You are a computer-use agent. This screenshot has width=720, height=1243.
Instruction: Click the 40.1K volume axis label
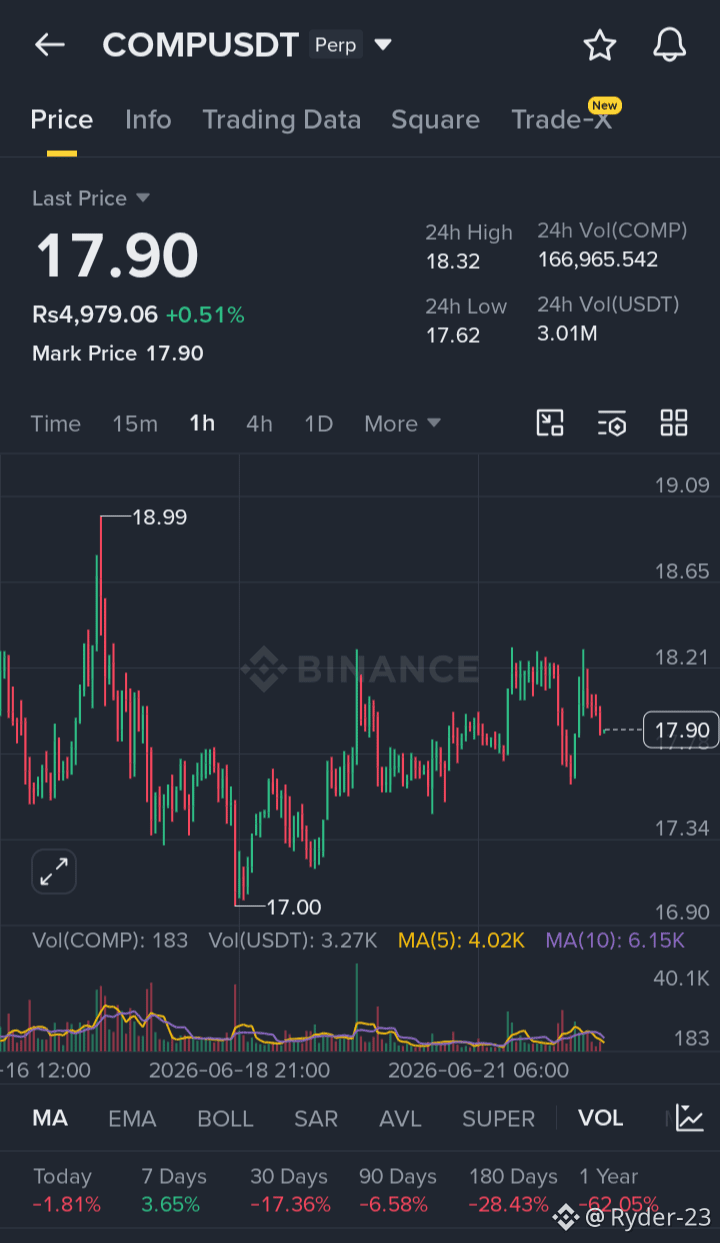(682, 978)
